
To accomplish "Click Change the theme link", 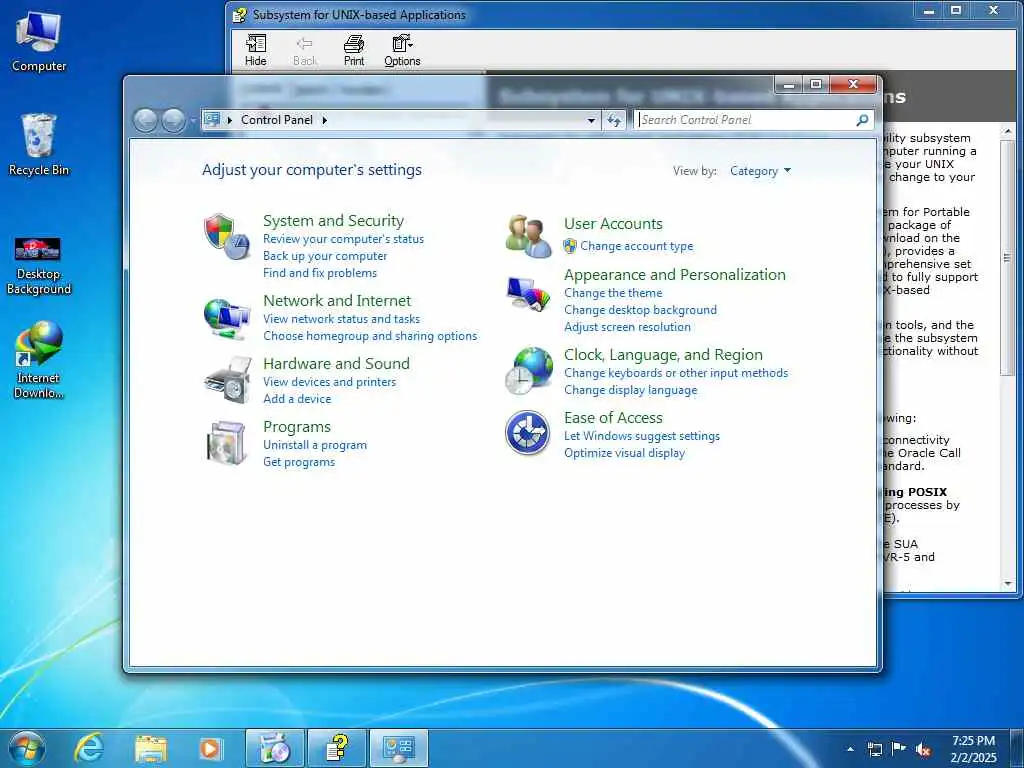I will (613, 293).
